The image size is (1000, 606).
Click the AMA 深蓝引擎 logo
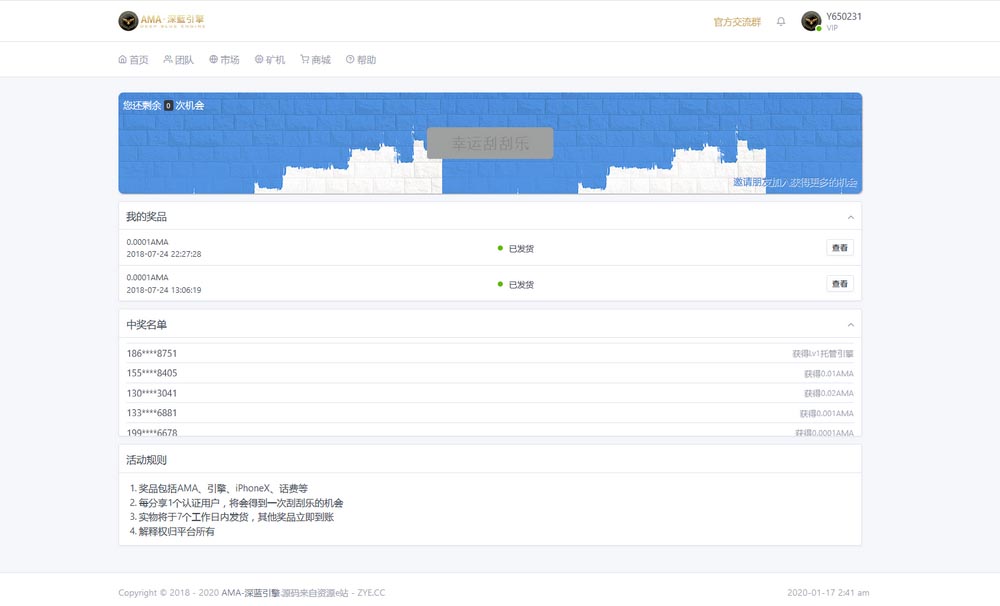[x=161, y=21]
